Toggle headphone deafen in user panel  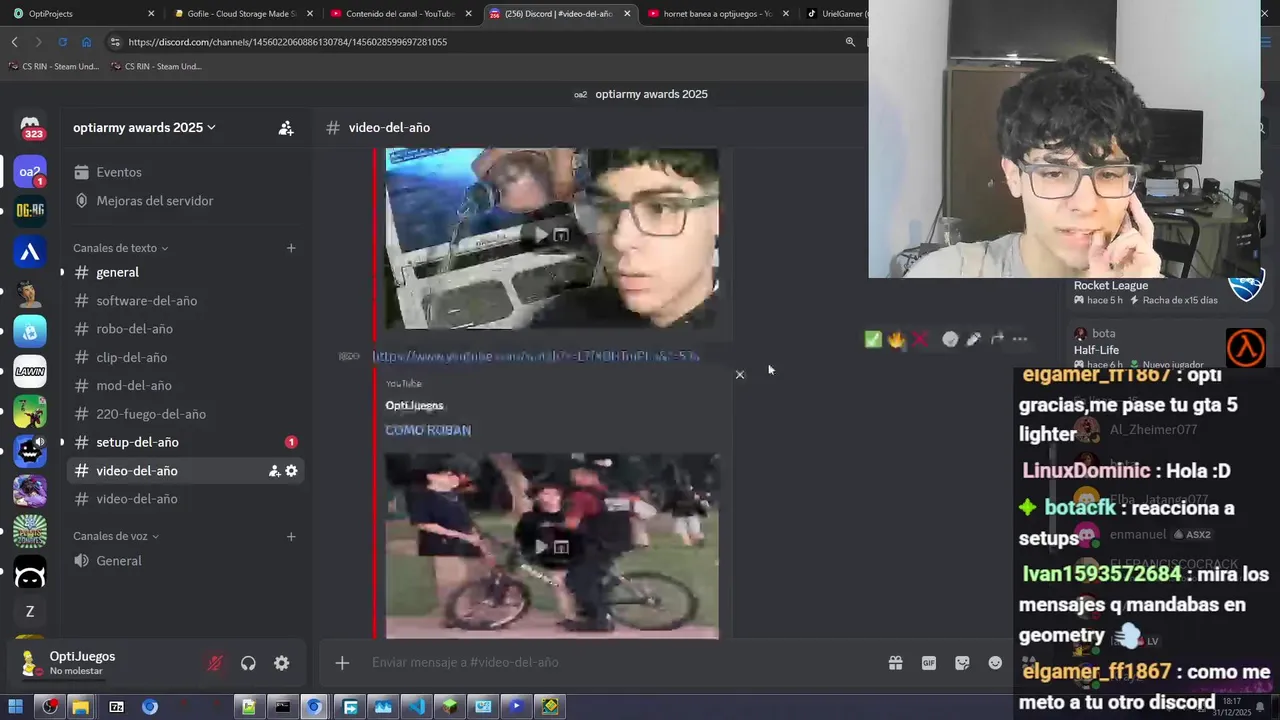click(248, 663)
